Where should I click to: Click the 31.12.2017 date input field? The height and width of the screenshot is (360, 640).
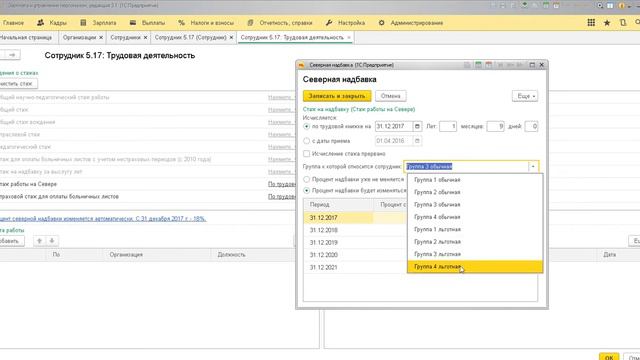(394, 127)
